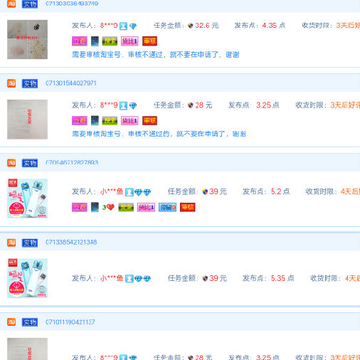Open publisher 小***鱼 in the 5.35 点 task
The height and width of the screenshot is (360, 360).
(112, 278)
